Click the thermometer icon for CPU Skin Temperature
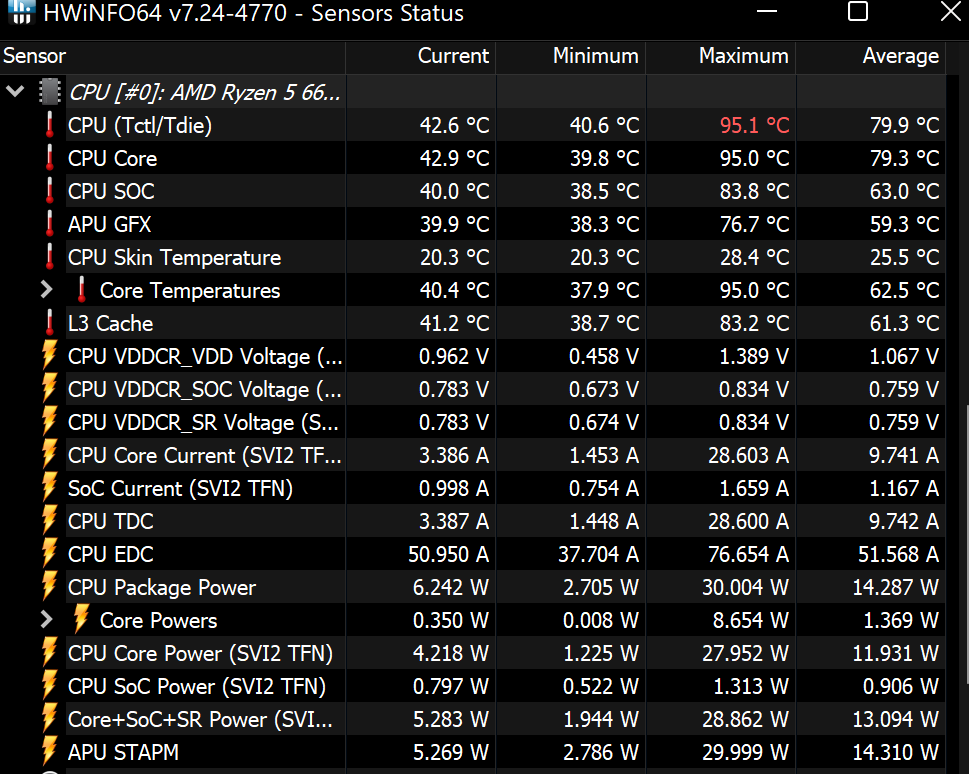This screenshot has width=969, height=774. coord(49,257)
